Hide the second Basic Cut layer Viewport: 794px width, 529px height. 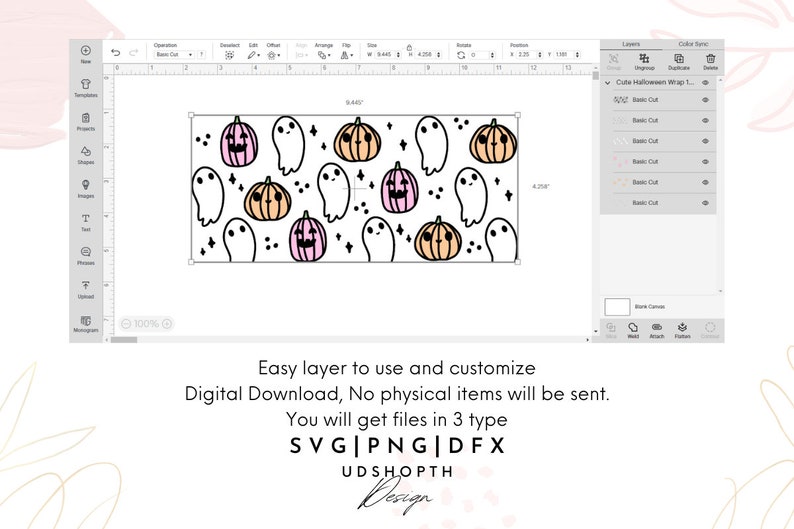(705, 120)
